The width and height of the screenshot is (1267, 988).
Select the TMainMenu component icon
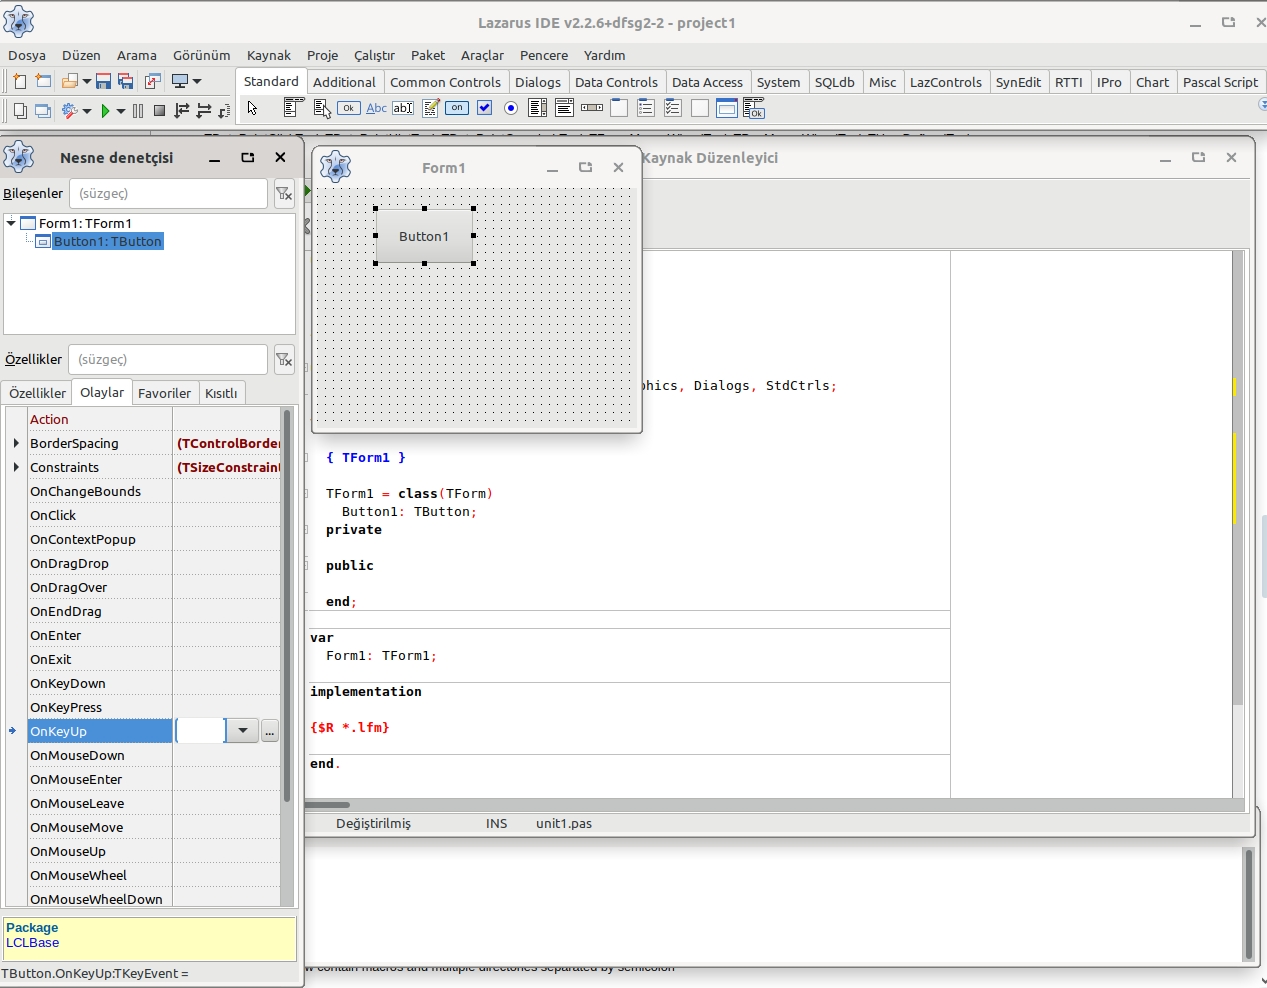point(293,108)
